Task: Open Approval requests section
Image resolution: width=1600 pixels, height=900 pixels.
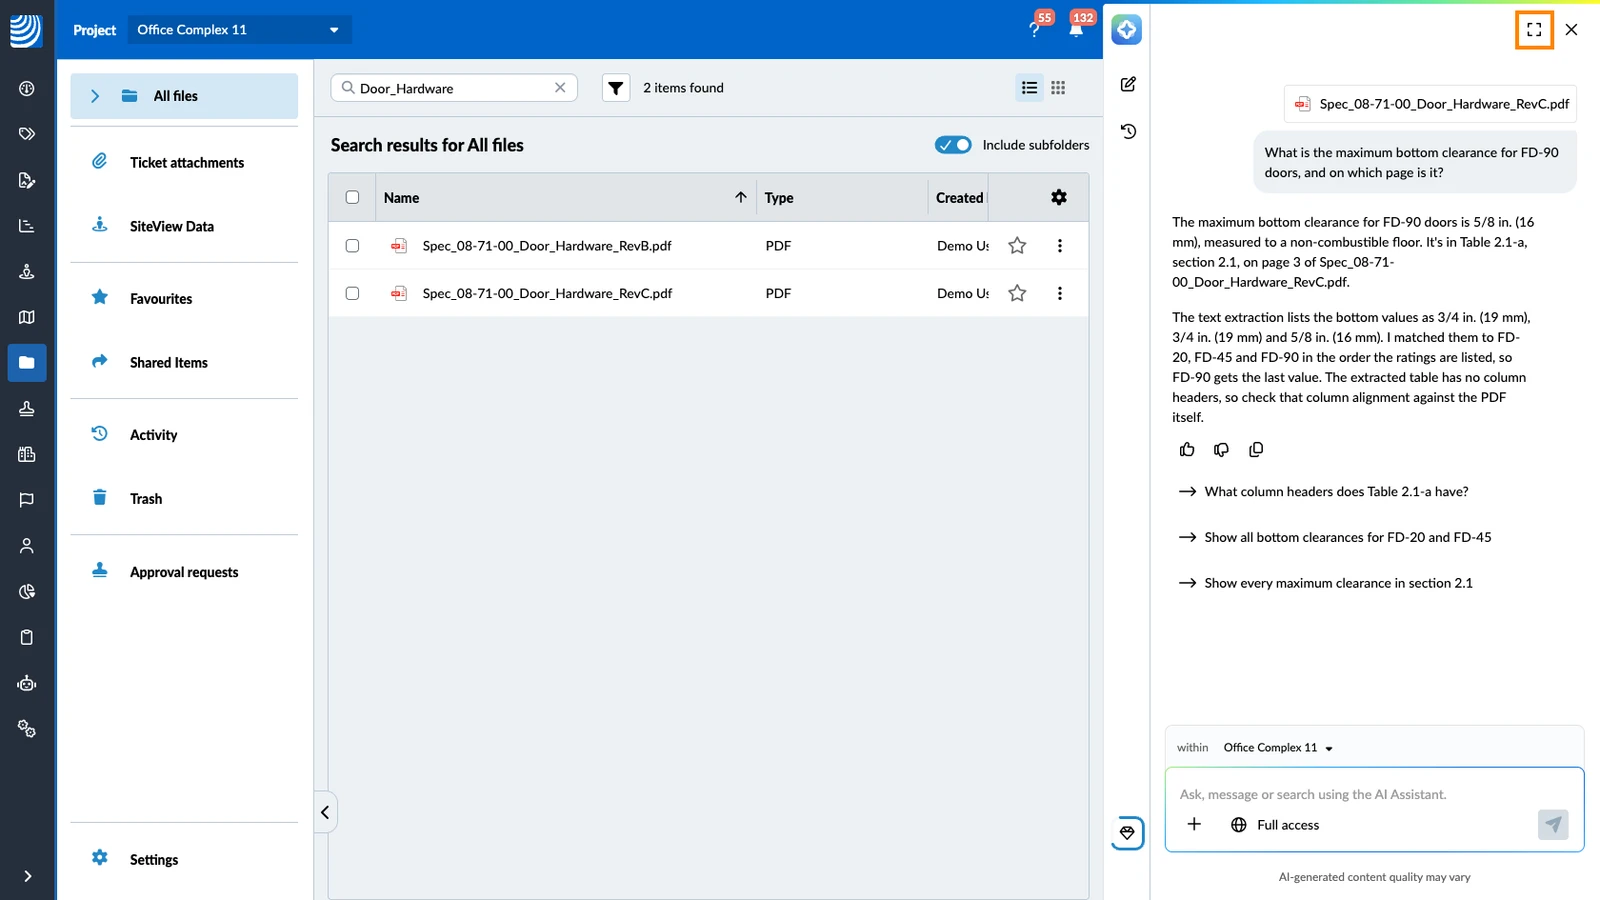Action: tap(184, 572)
